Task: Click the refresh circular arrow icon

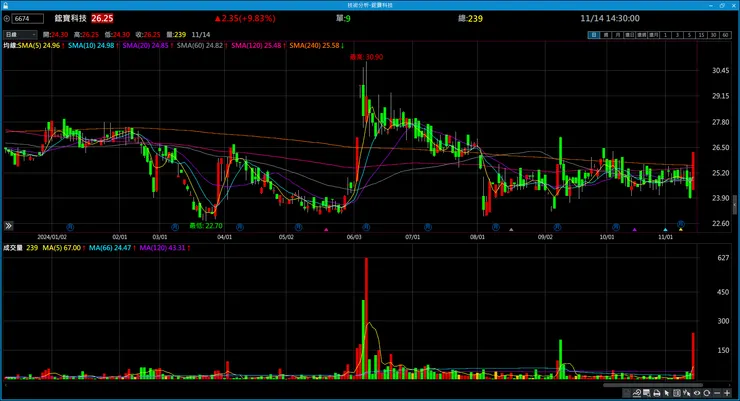Action: [706, 393]
